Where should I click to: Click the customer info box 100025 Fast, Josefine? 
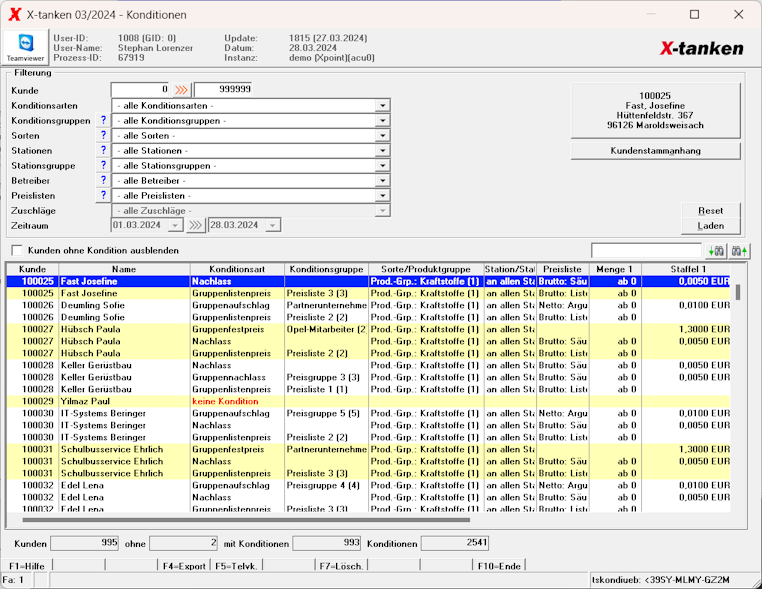coord(656,110)
